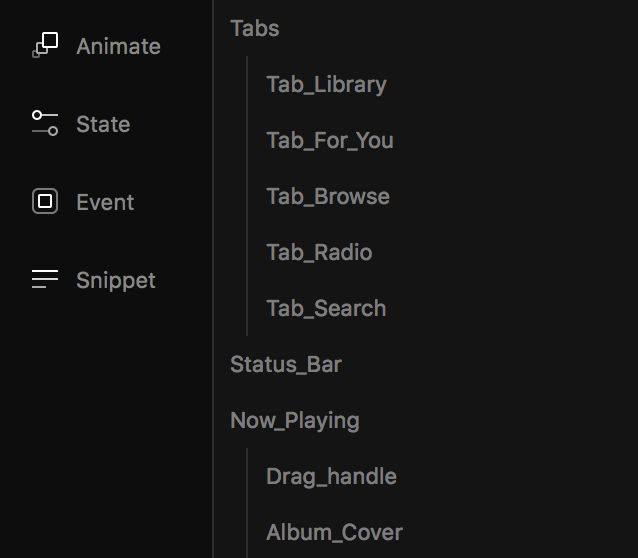Click the Event rounded square icon
Image resolution: width=638 pixels, height=558 pixels.
(45, 201)
